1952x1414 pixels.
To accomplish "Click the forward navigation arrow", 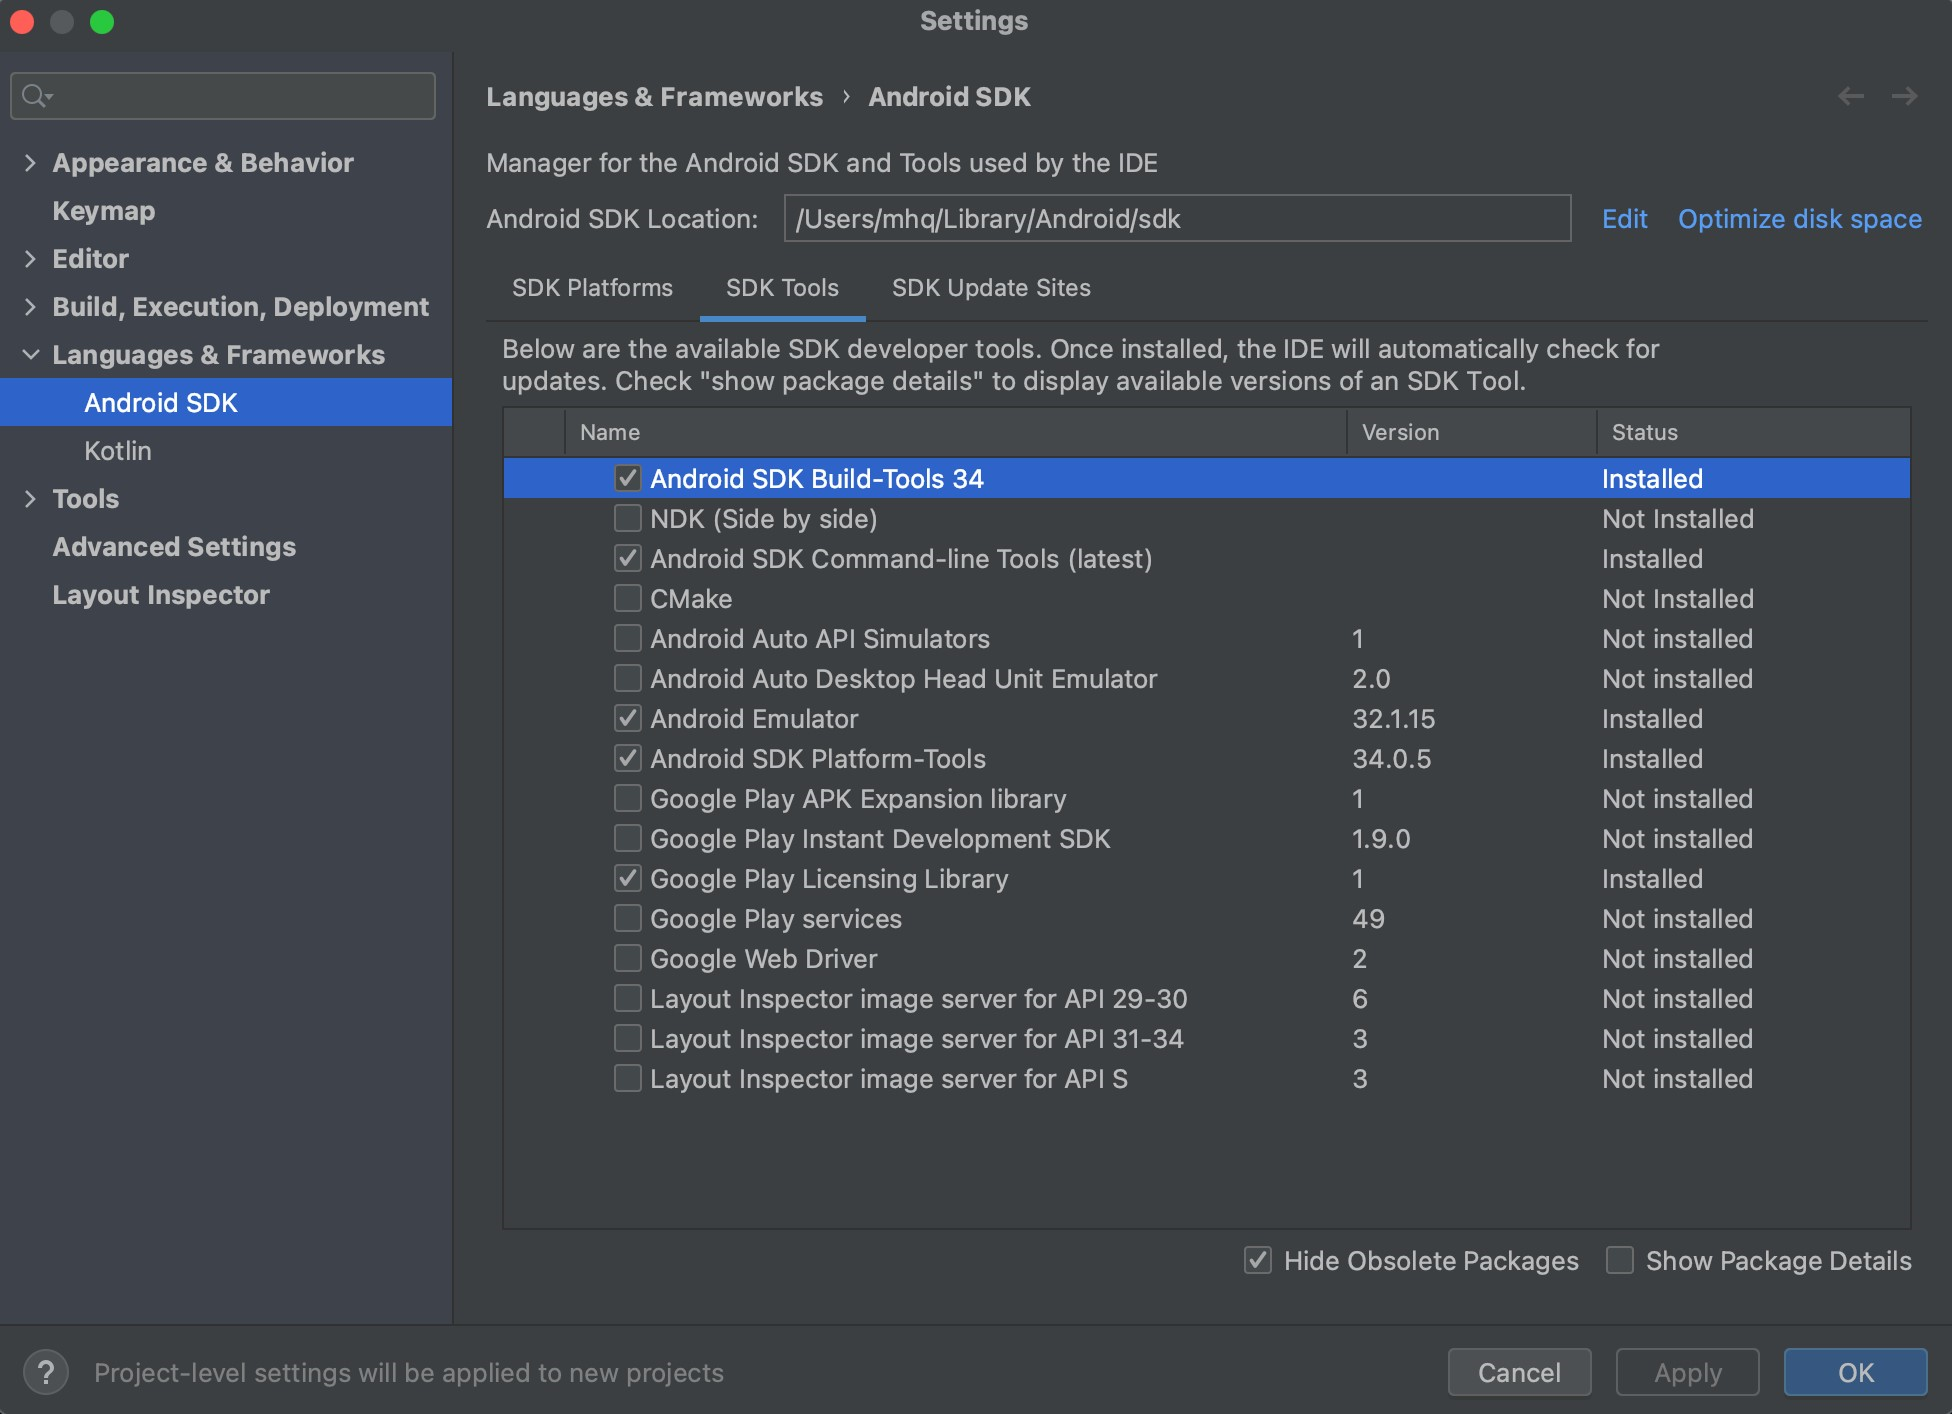I will point(1905,96).
